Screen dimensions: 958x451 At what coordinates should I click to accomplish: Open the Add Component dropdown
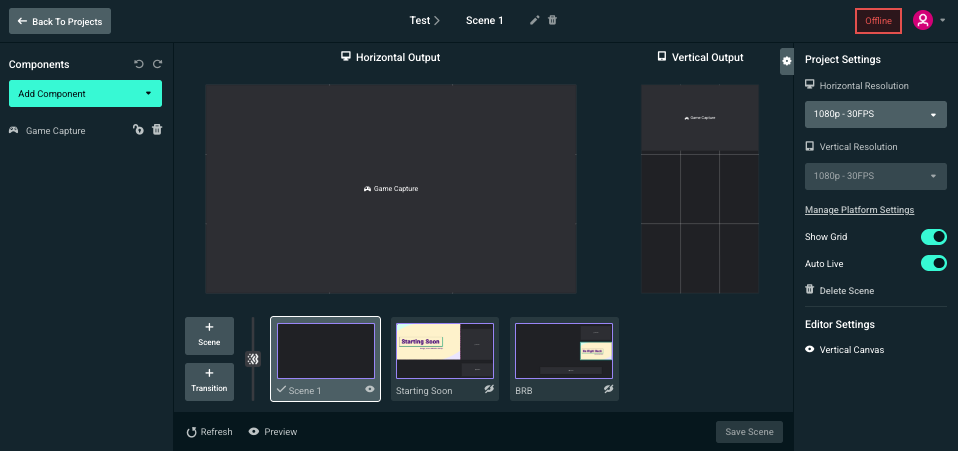(x=85, y=94)
